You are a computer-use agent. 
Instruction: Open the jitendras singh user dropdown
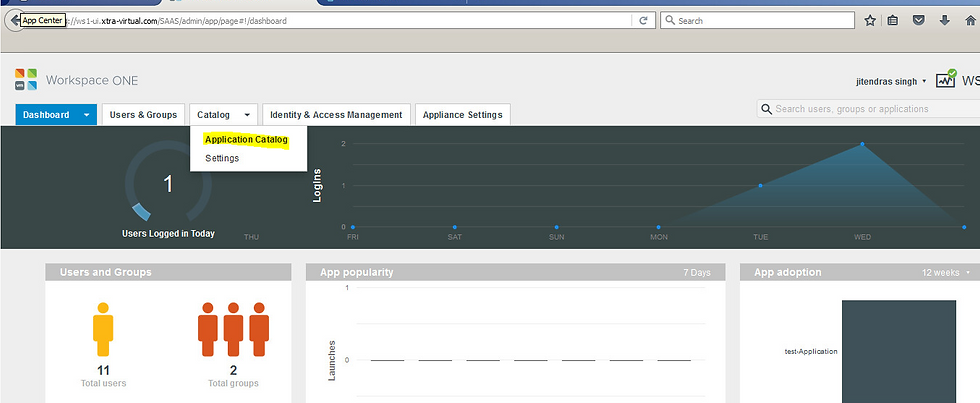point(891,81)
